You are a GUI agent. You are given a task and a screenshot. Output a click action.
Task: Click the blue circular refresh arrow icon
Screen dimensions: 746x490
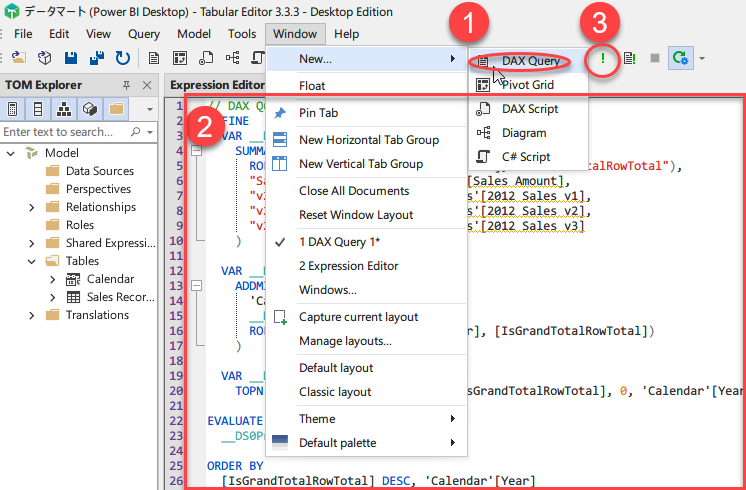click(x=123, y=58)
